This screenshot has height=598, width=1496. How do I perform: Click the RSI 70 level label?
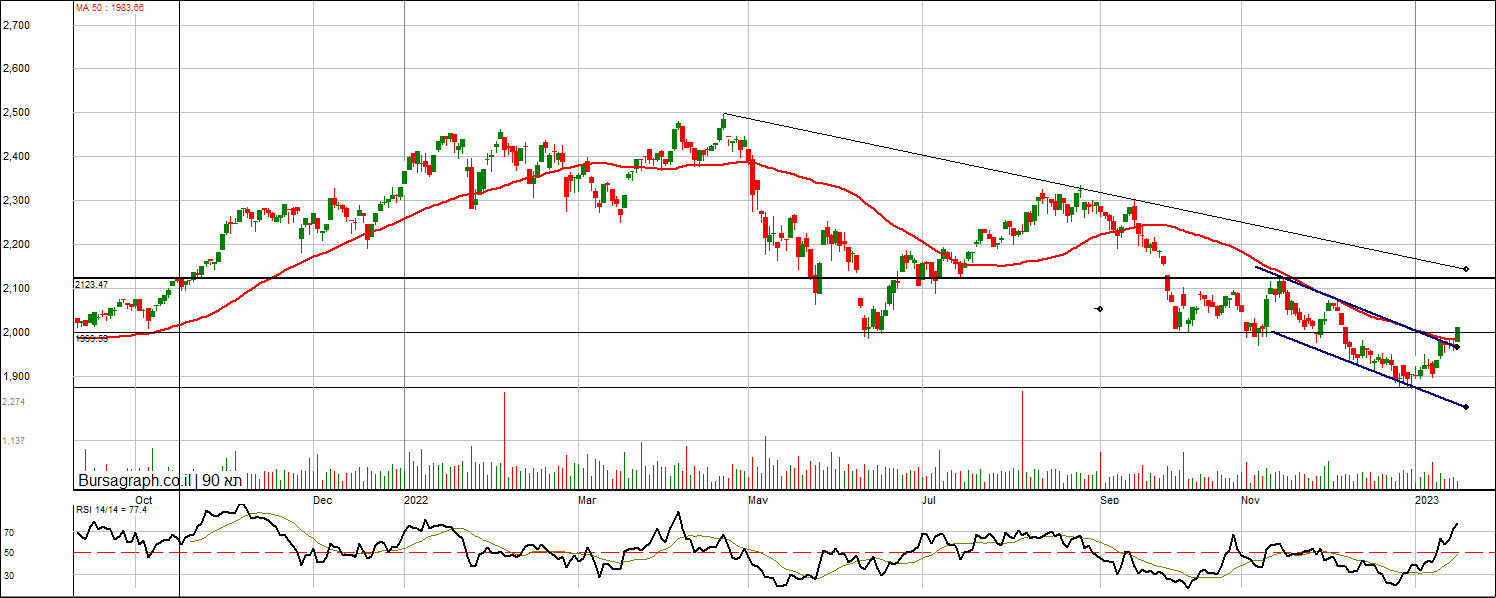pos(8,534)
